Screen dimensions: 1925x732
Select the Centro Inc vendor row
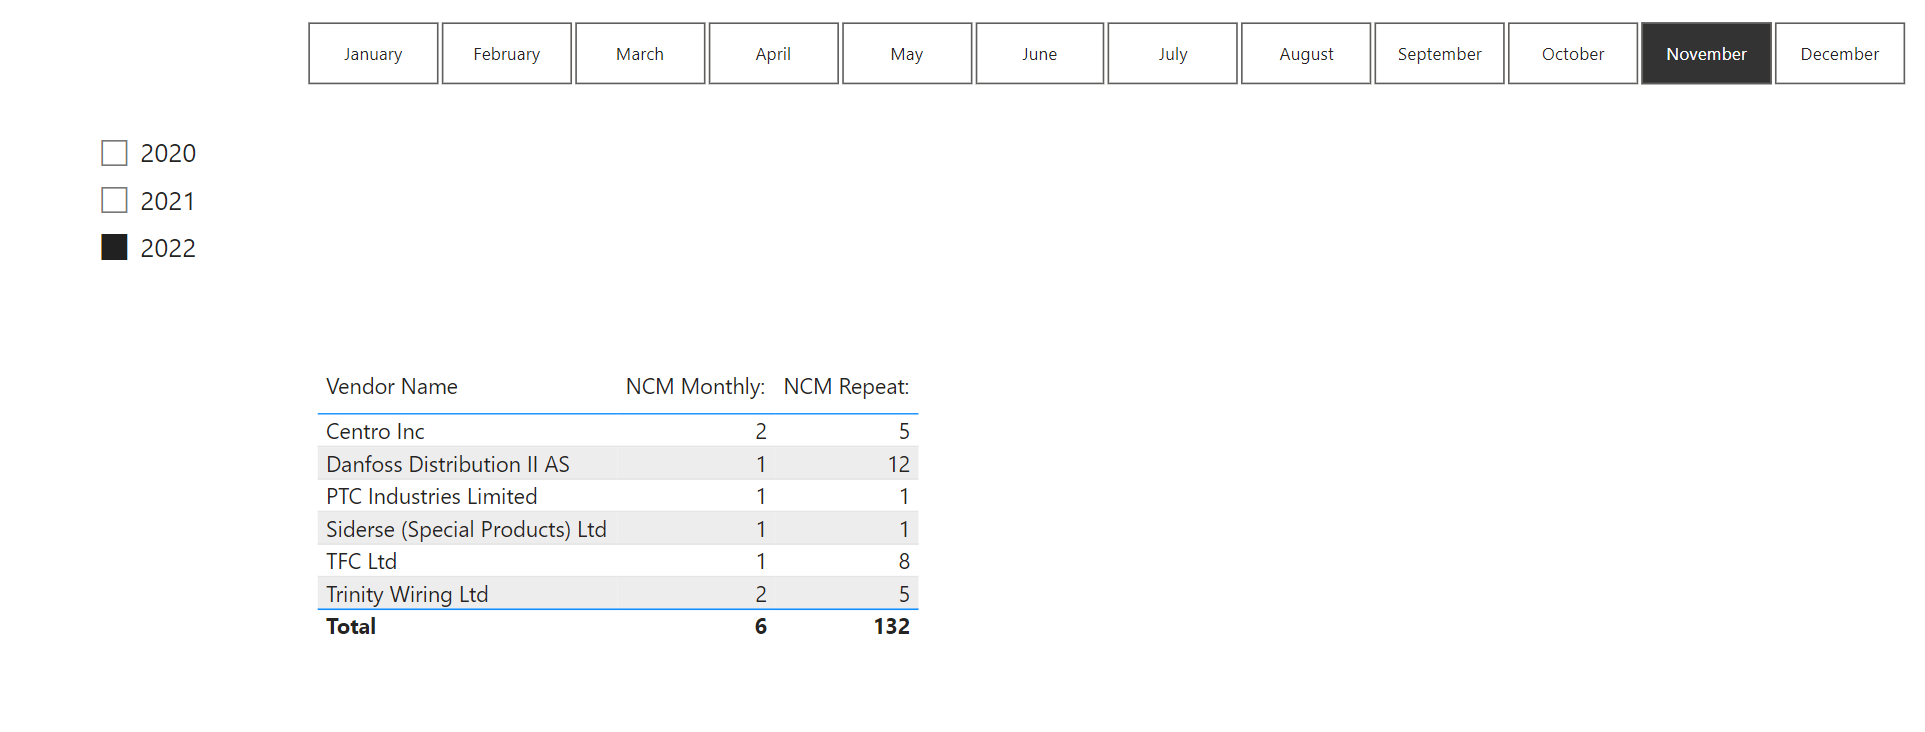click(618, 431)
